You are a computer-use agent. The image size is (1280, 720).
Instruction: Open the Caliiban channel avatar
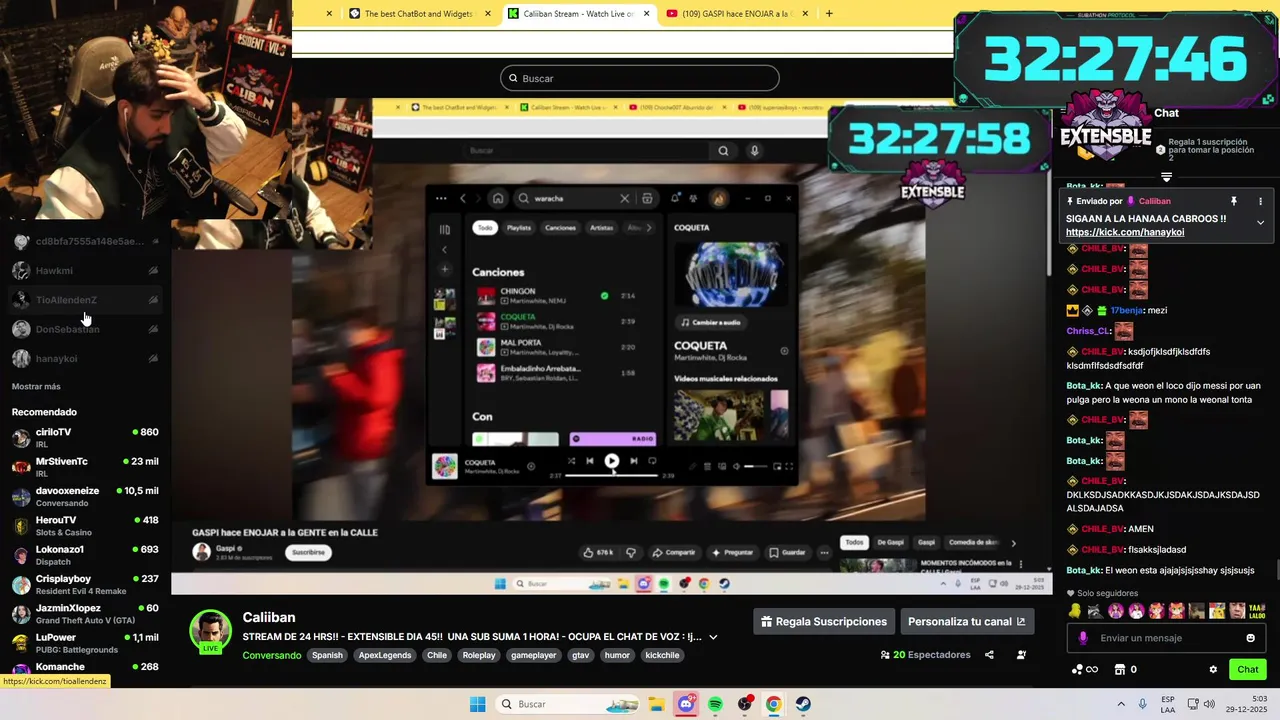click(210, 631)
